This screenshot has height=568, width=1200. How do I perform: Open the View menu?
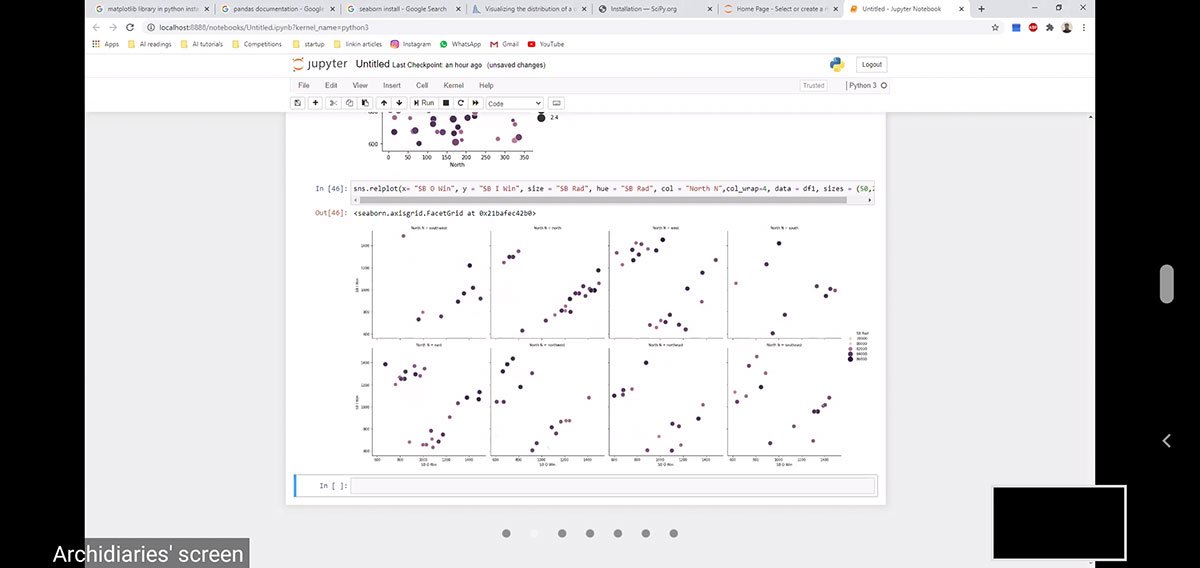[360, 86]
